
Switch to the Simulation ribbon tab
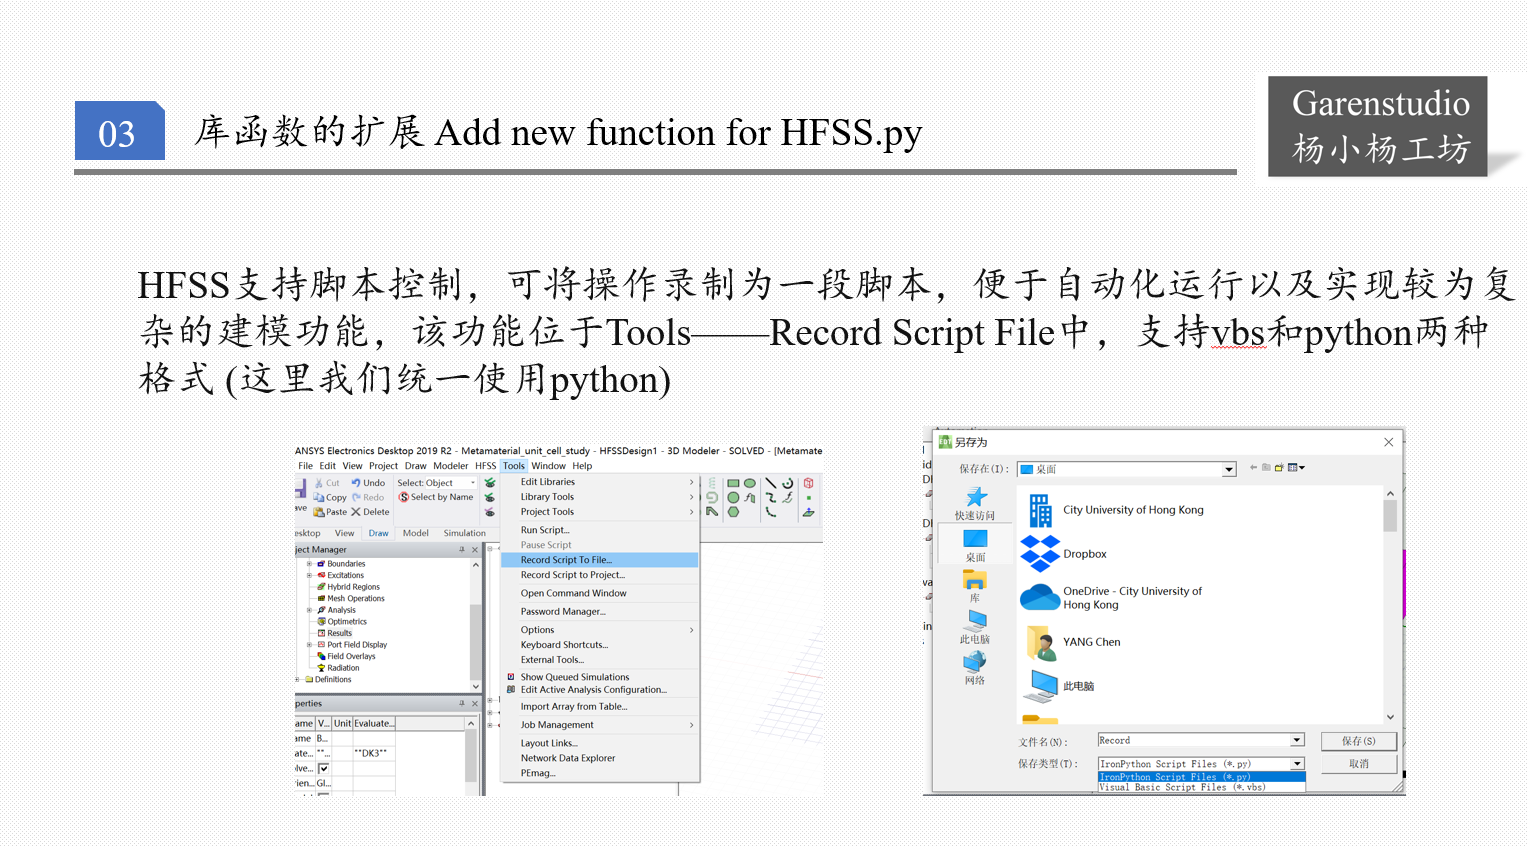pos(464,533)
